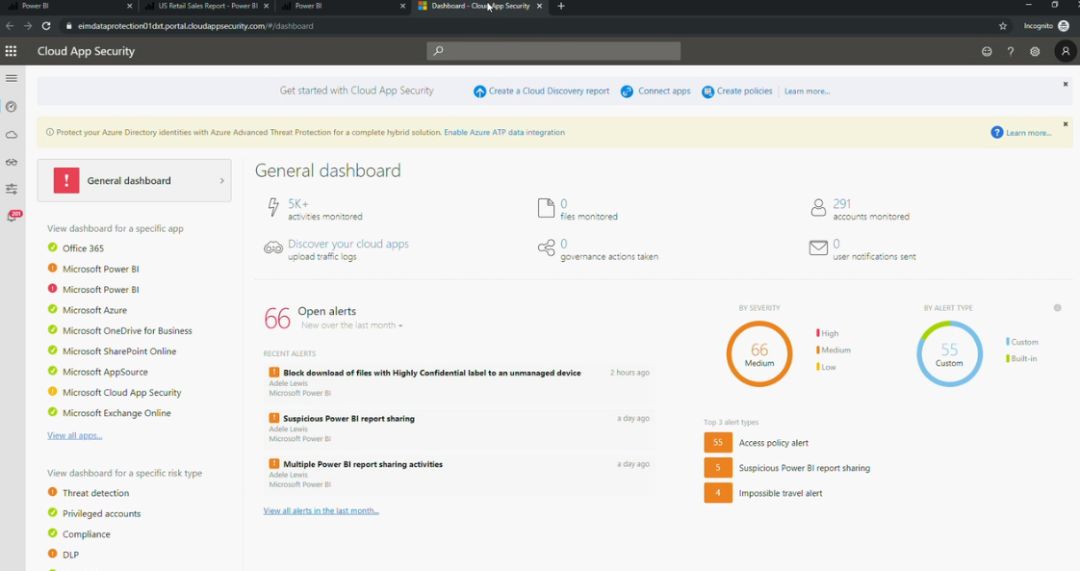The width and height of the screenshot is (1080, 571).
Task: Click the alert widget settings dot icon
Action: 1057,308
